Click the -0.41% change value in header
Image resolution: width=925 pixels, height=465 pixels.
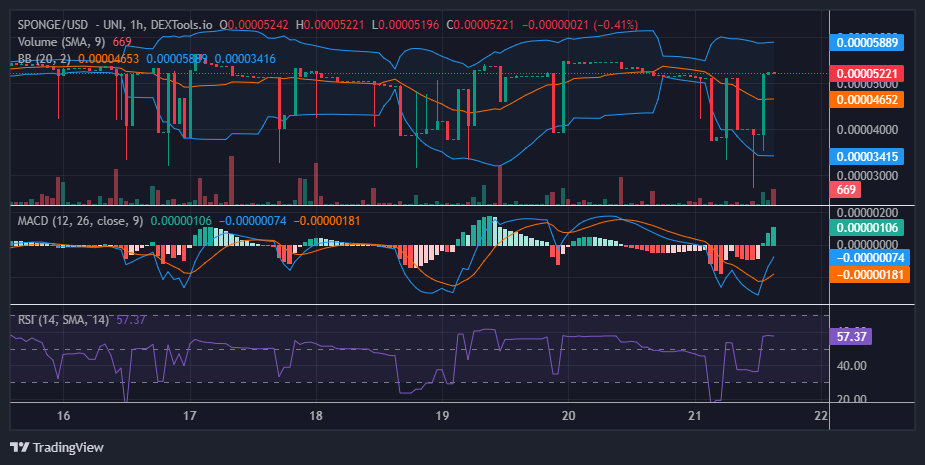pyautogui.click(x=615, y=25)
